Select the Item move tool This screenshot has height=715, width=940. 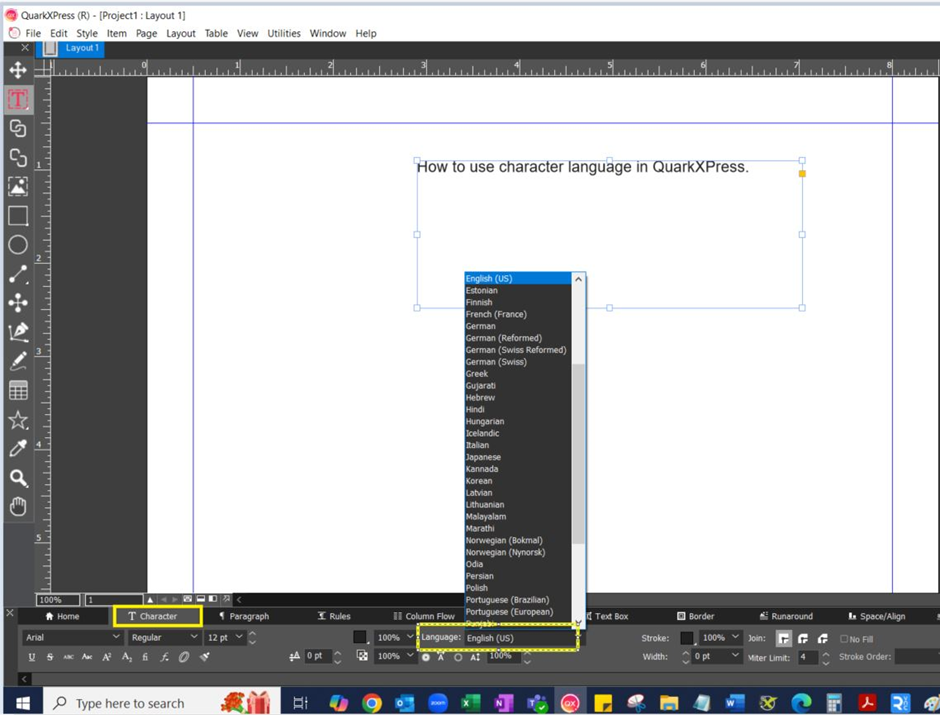click(18, 70)
